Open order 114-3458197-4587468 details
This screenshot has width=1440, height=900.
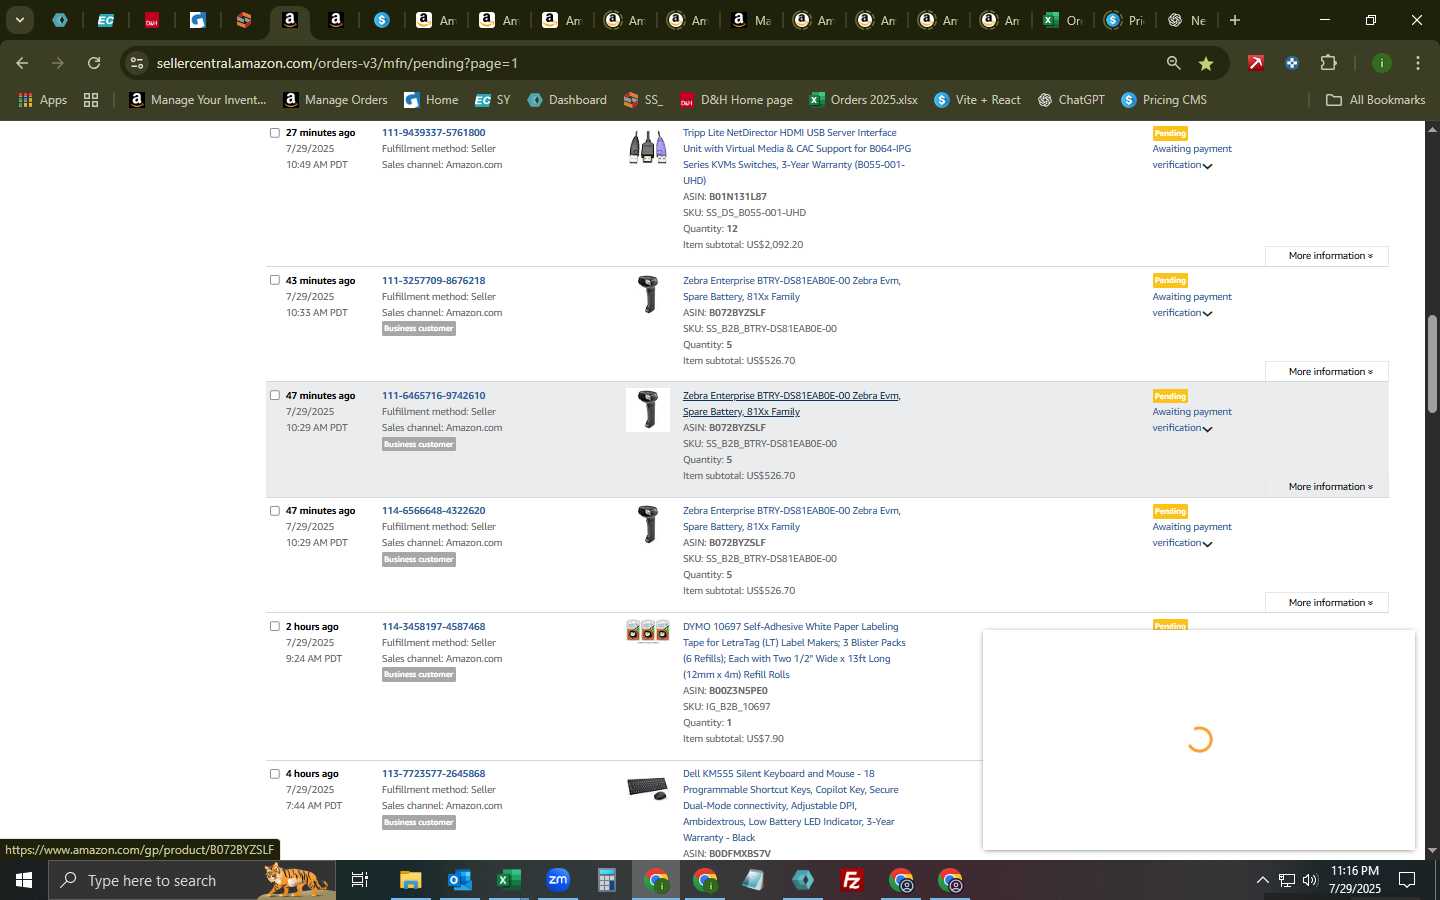coord(433,626)
